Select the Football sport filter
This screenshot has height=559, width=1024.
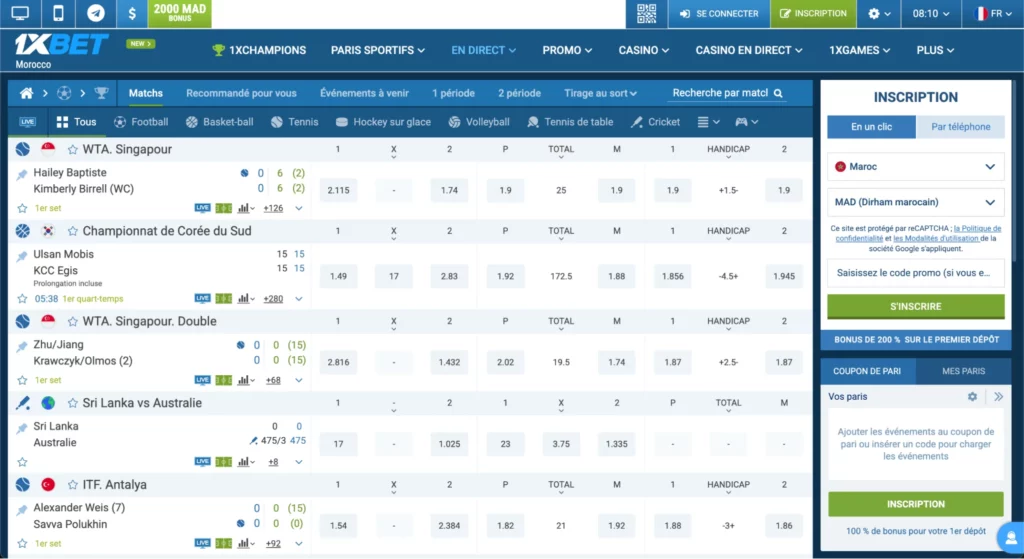pos(141,122)
